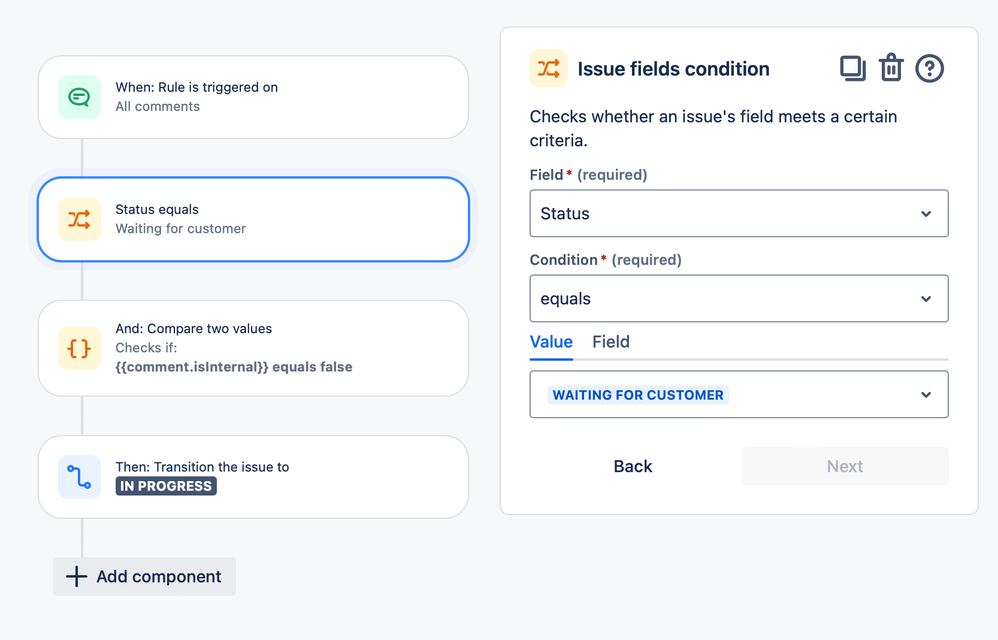This screenshot has width=998, height=640.
Task: Click the Issue fields condition header icon
Action: click(548, 69)
